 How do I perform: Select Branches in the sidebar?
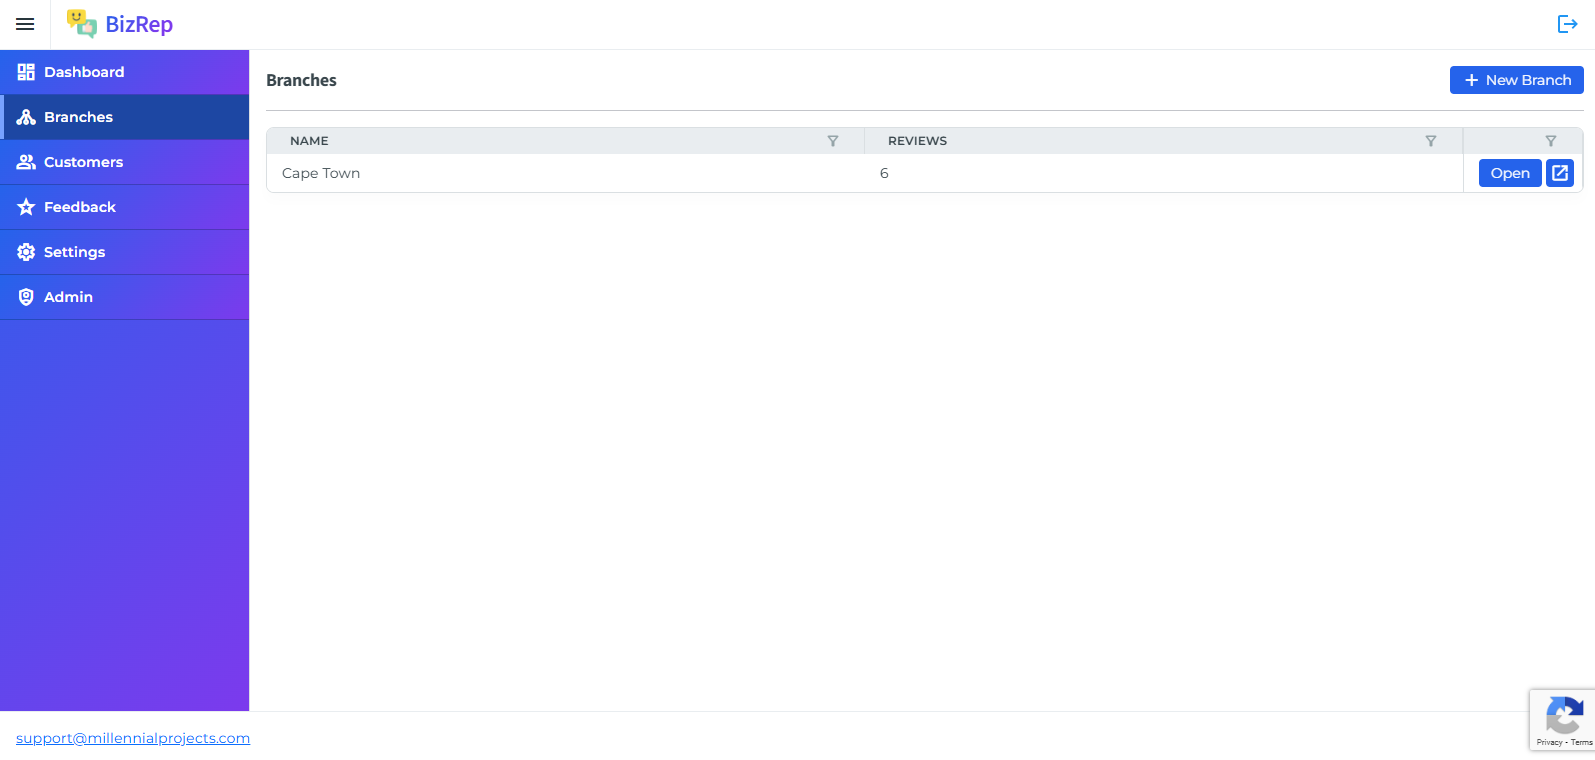pos(124,117)
